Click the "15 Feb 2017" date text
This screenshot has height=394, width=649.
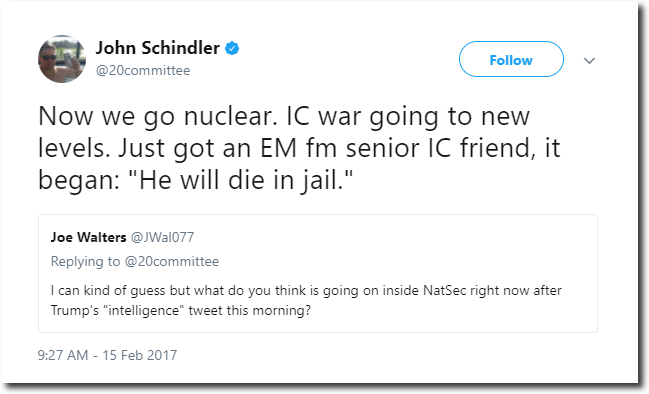140,355
